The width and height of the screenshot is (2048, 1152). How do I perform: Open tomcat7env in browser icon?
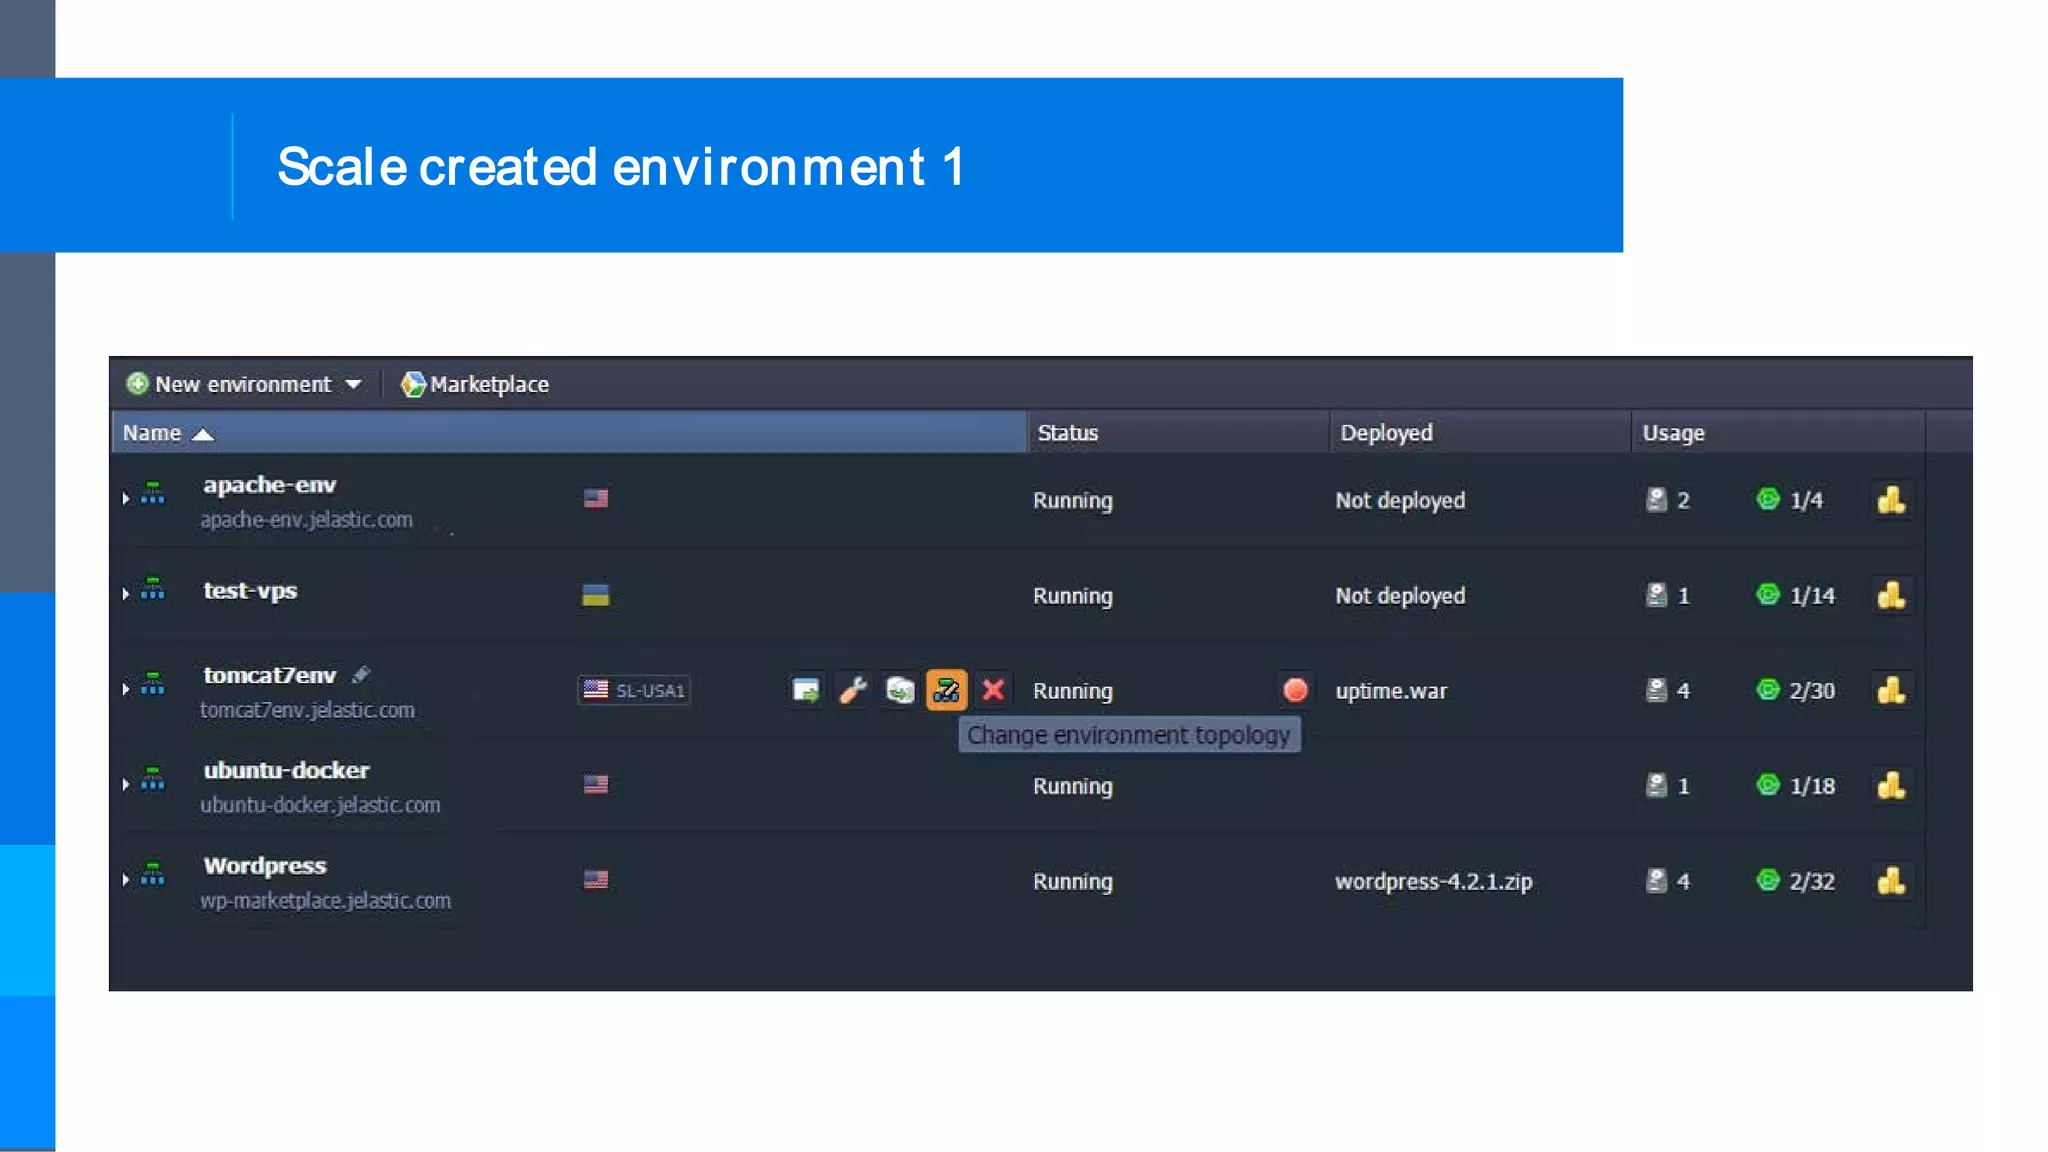click(x=806, y=690)
